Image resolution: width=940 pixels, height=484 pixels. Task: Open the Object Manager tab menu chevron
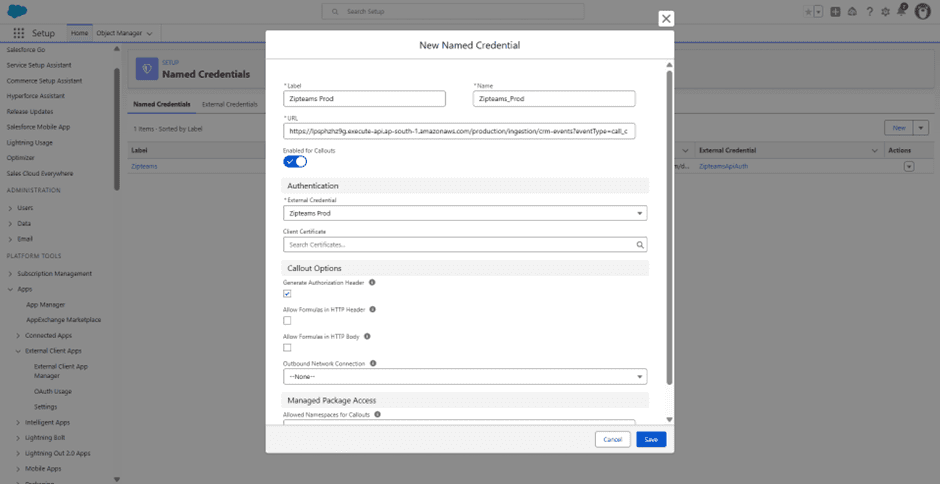click(149, 34)
